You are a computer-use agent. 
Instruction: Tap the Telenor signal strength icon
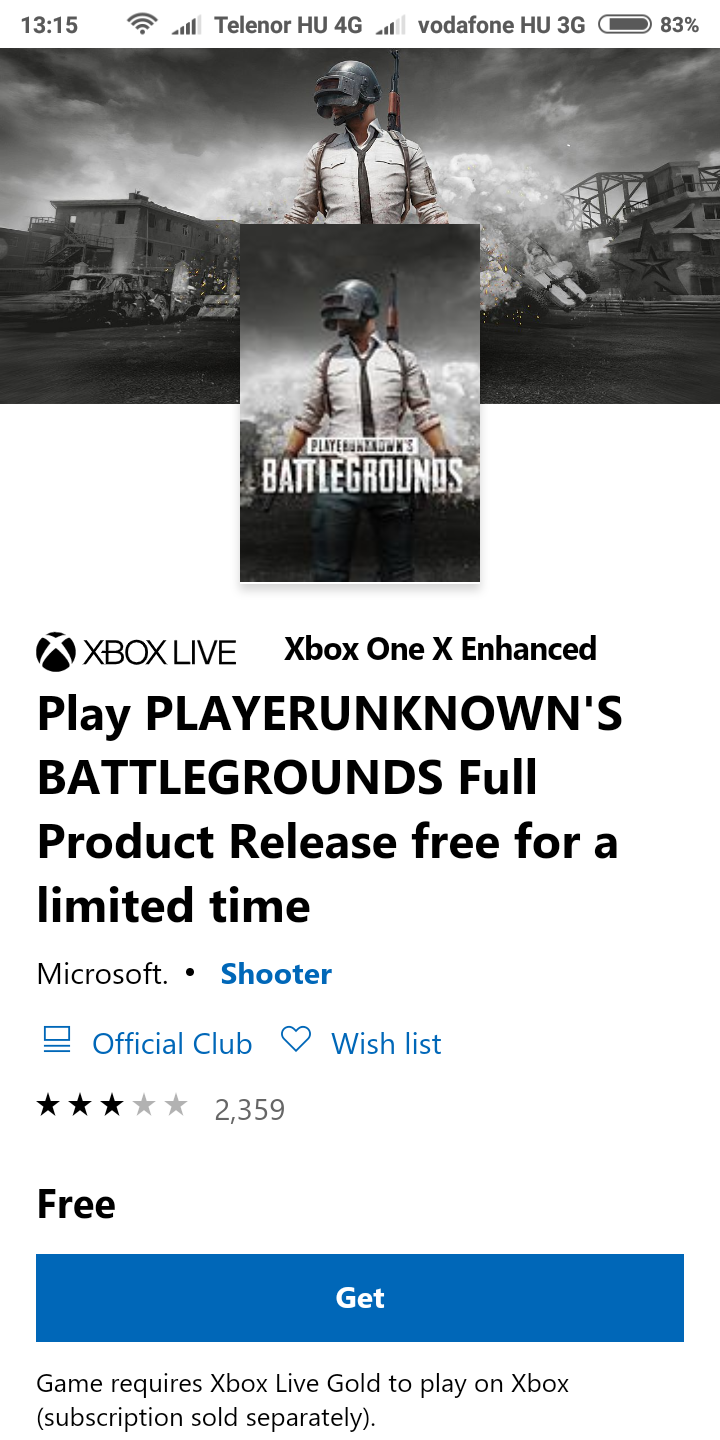[187, 24]
